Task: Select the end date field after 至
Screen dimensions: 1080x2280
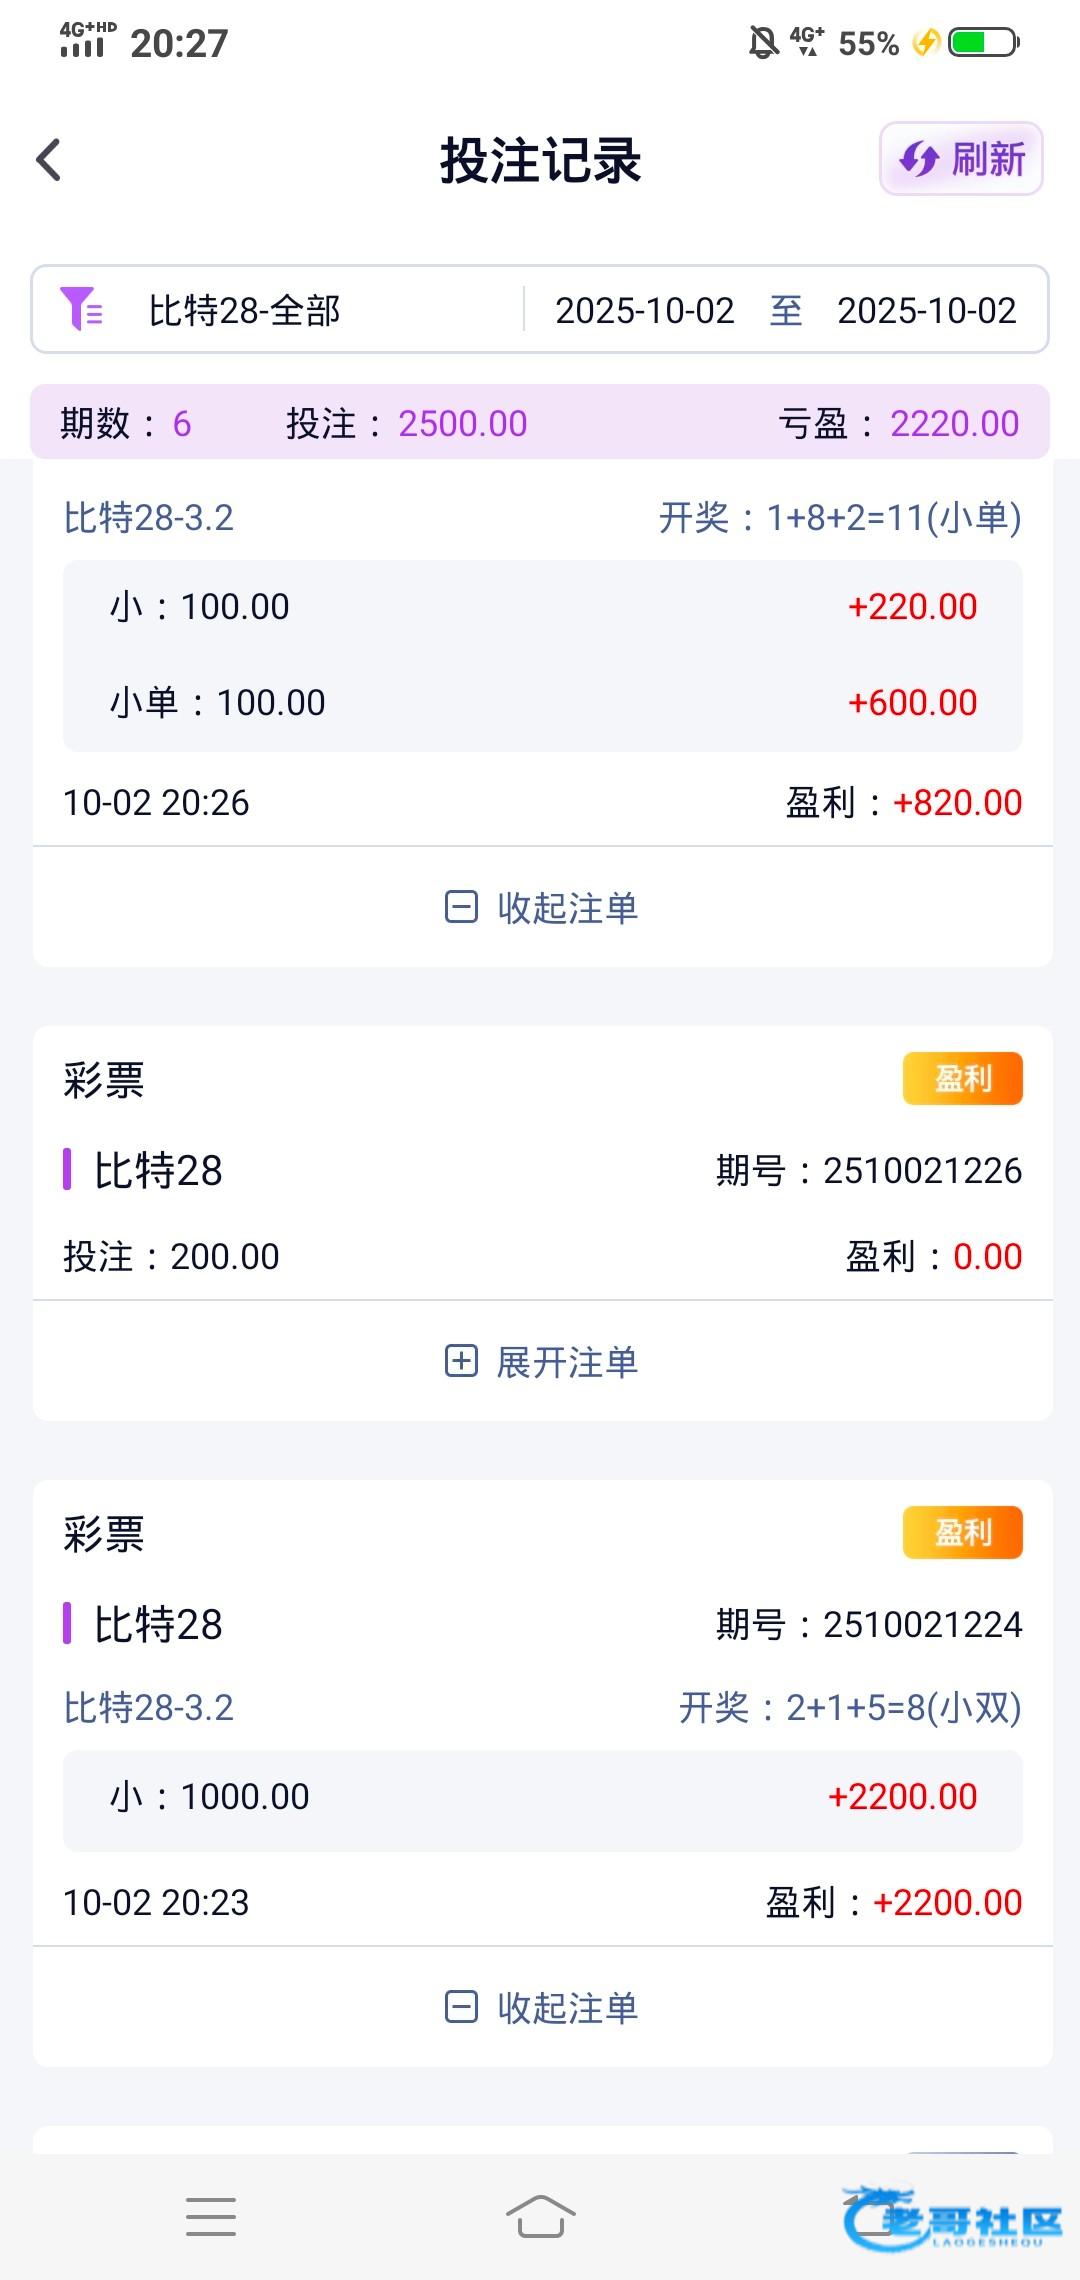Action: 926,311
